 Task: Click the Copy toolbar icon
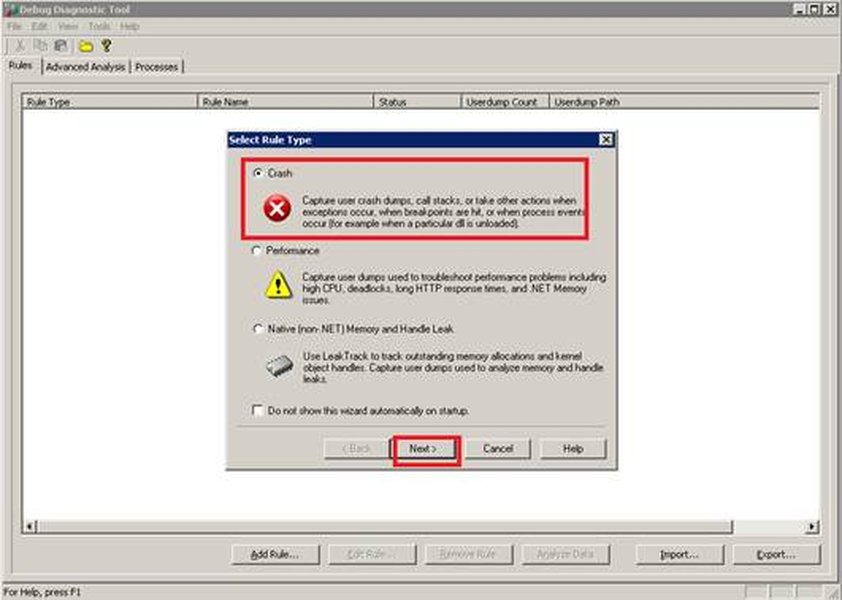(x=40, y=46)
